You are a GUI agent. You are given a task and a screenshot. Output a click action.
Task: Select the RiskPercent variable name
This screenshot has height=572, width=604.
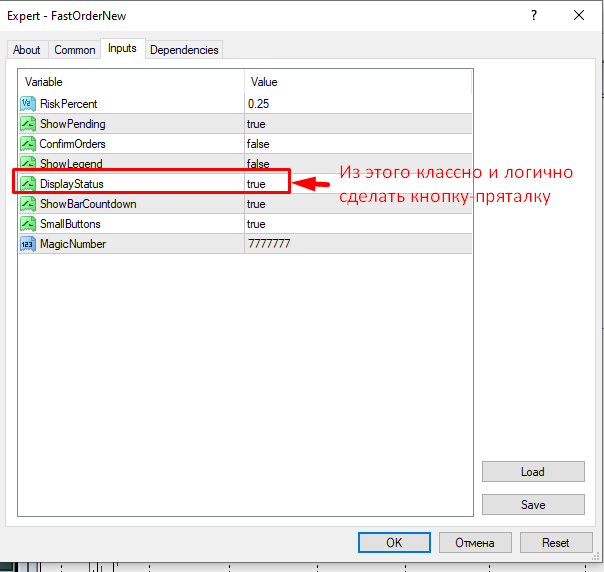tap(69, 104)
